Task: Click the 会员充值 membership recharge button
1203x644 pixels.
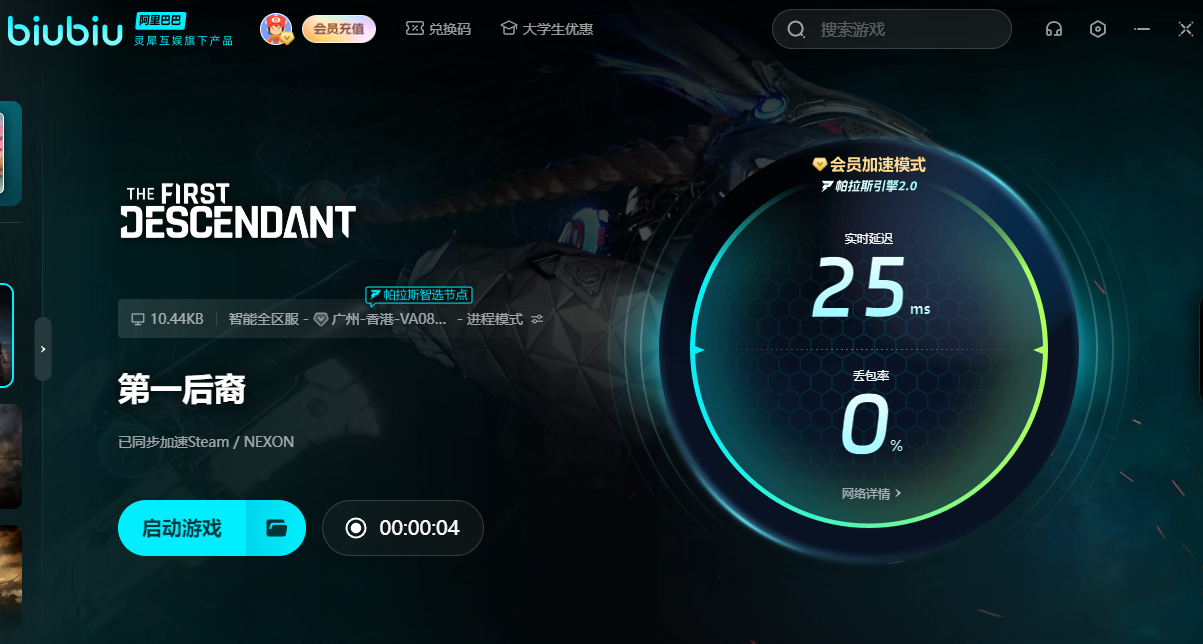Action: point(339,29)
